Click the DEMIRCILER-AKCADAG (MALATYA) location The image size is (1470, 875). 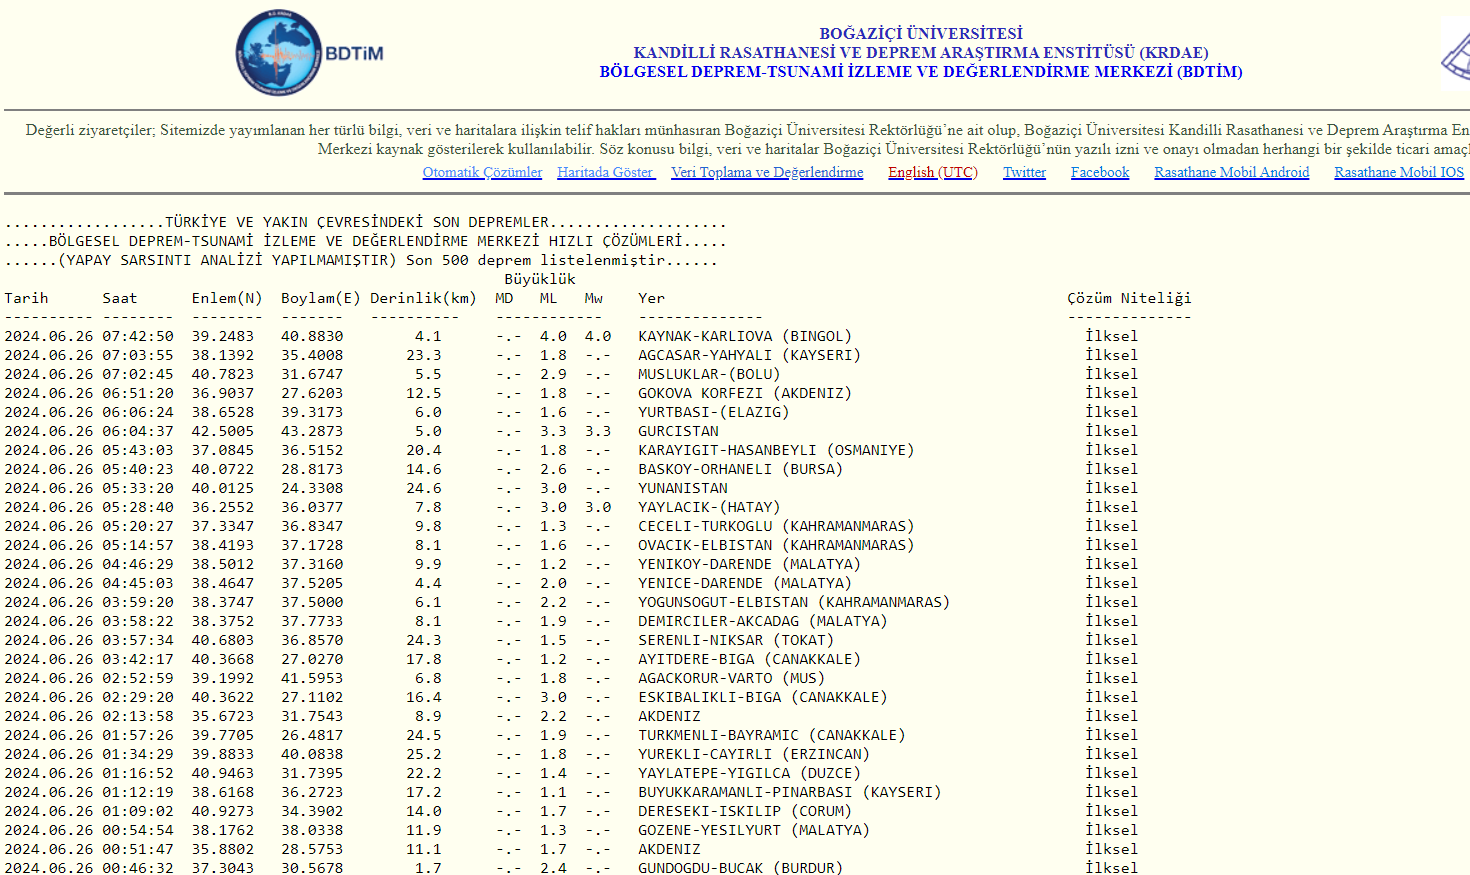click(x=763, y=621)
